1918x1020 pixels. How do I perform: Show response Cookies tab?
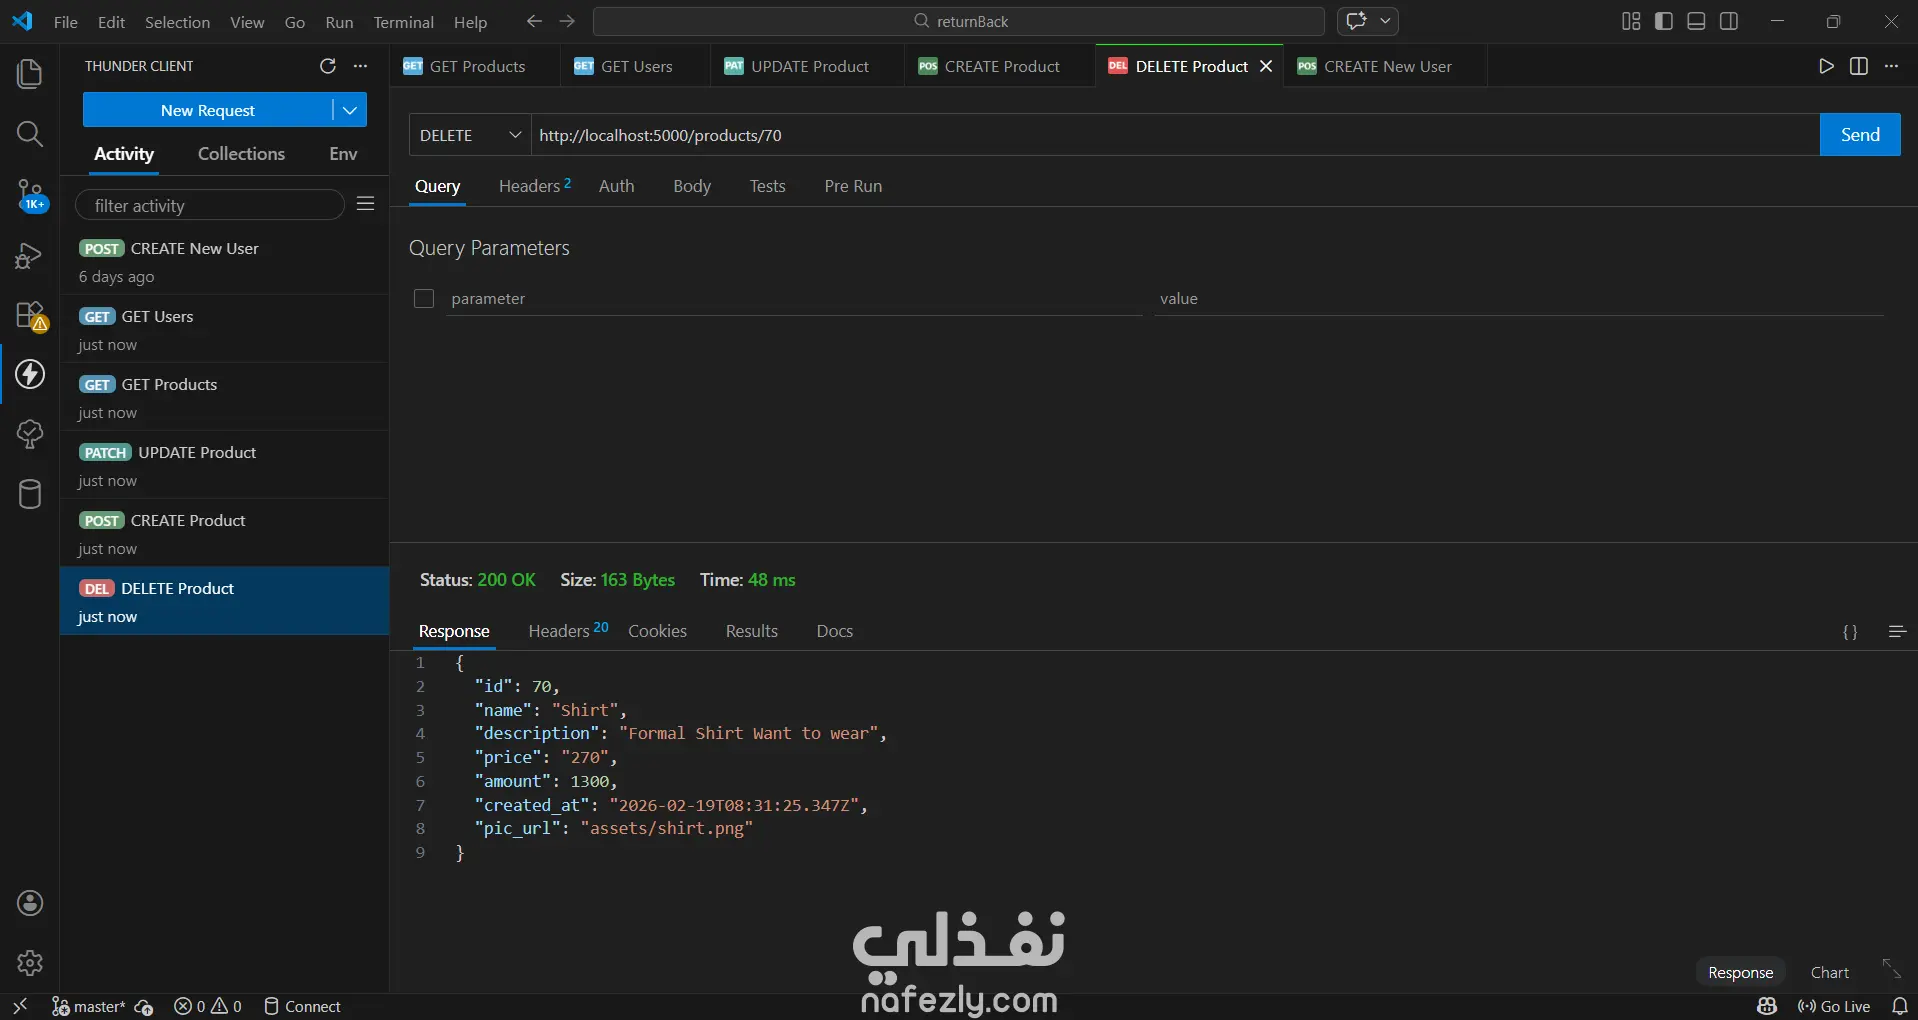(x=657, y=631)
